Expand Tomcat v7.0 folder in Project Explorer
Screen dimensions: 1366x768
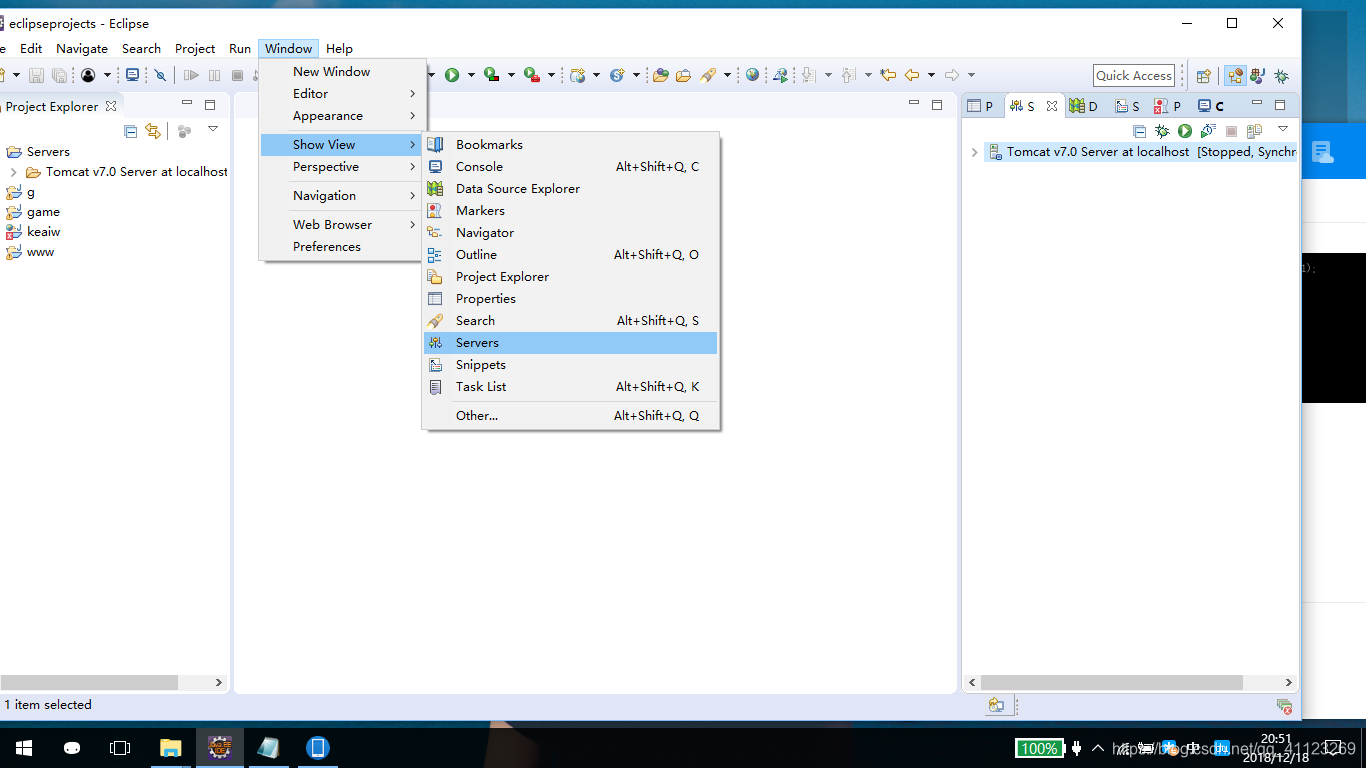pos(13,172)
